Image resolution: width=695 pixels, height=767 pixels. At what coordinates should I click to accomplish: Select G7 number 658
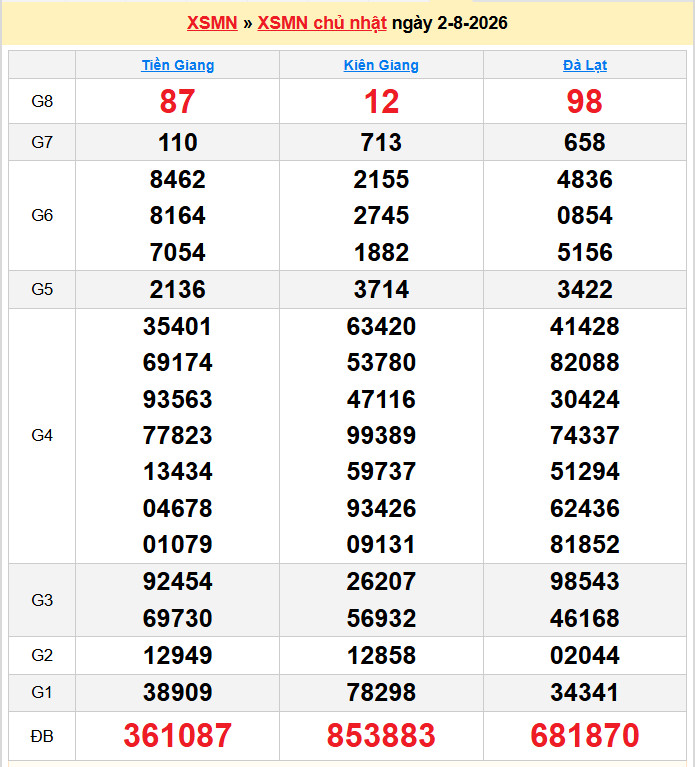click(584, 142)
